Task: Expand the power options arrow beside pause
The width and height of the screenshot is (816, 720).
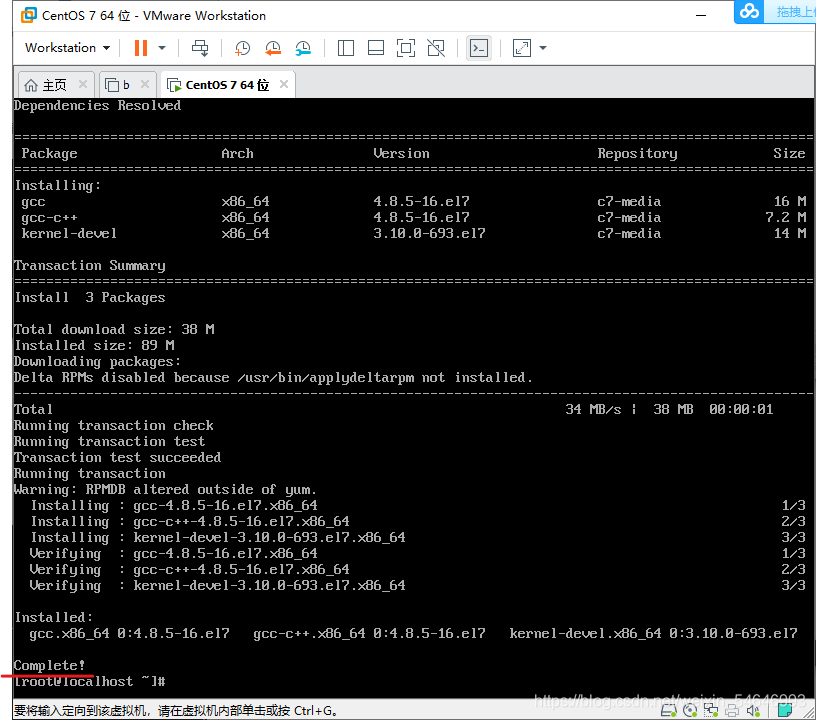Action: pyautogui.click(x=162, y=48)
